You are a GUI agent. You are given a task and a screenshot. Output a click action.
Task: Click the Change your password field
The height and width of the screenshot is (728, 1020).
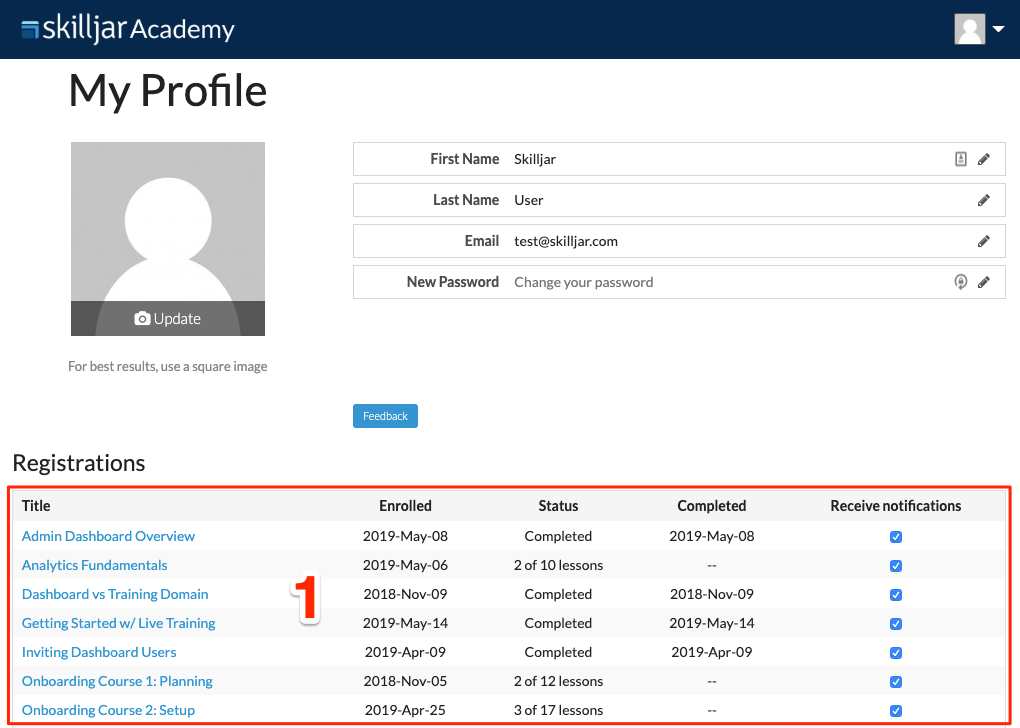coord(584,282)
